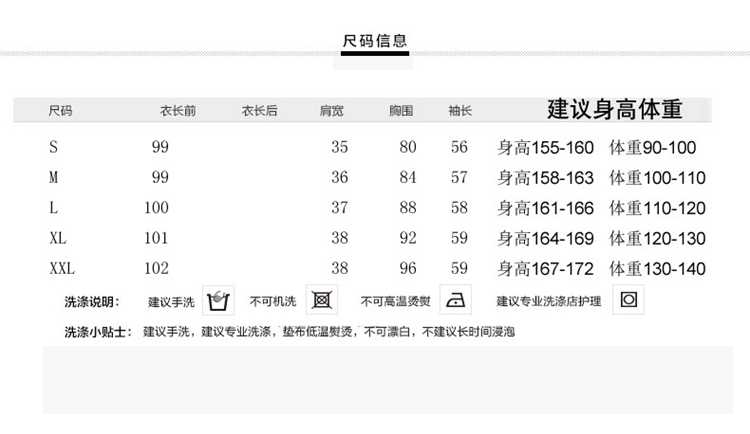The image size is (750, 434).
Task: Click sleeve length 59 in XL row
Action: pyautogui.click(x=459, y=238)
